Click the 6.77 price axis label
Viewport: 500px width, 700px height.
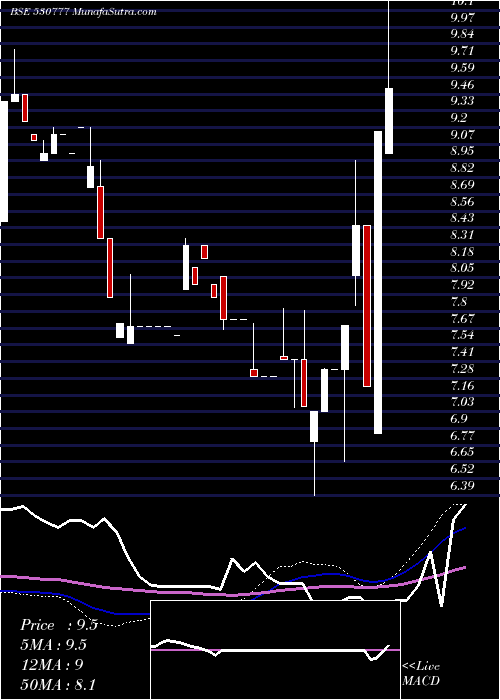click(x=462, y=435)
